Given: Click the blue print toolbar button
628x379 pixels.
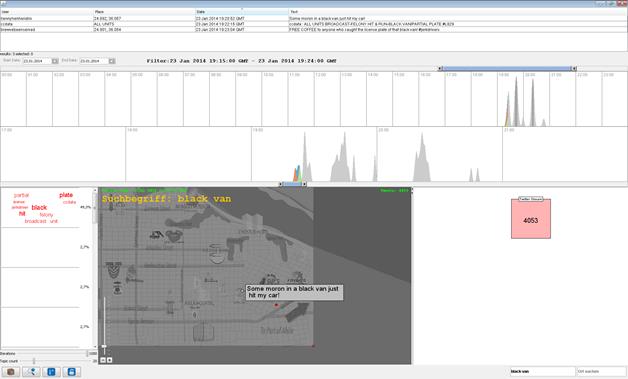Looking at the screenshot, I should [71, 372].
